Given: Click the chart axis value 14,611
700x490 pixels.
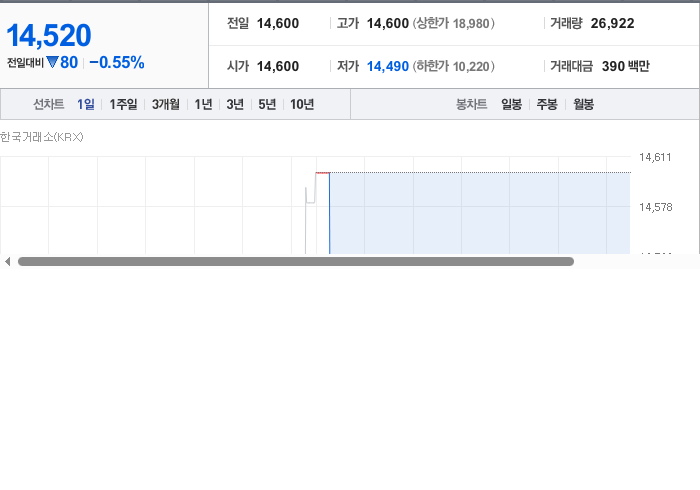Looking at the screenshot, I should point(655,157).
